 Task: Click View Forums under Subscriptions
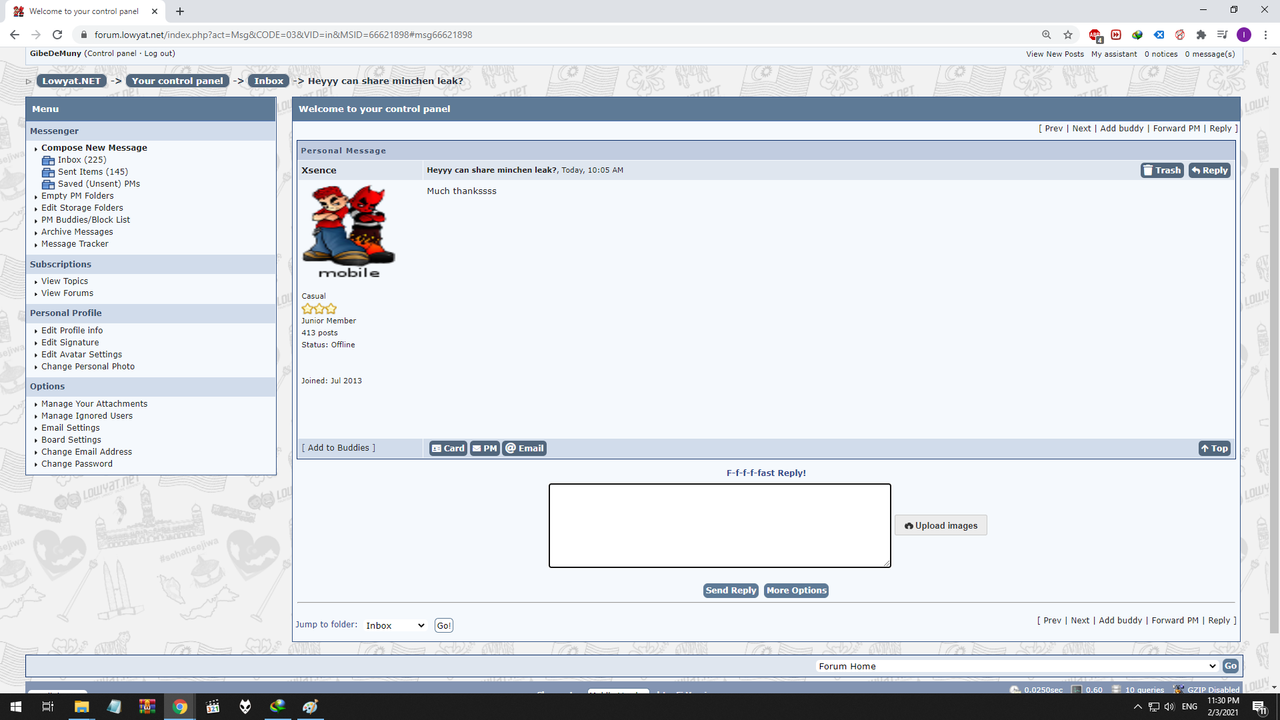pyautogui.click(x=67, y=293)
